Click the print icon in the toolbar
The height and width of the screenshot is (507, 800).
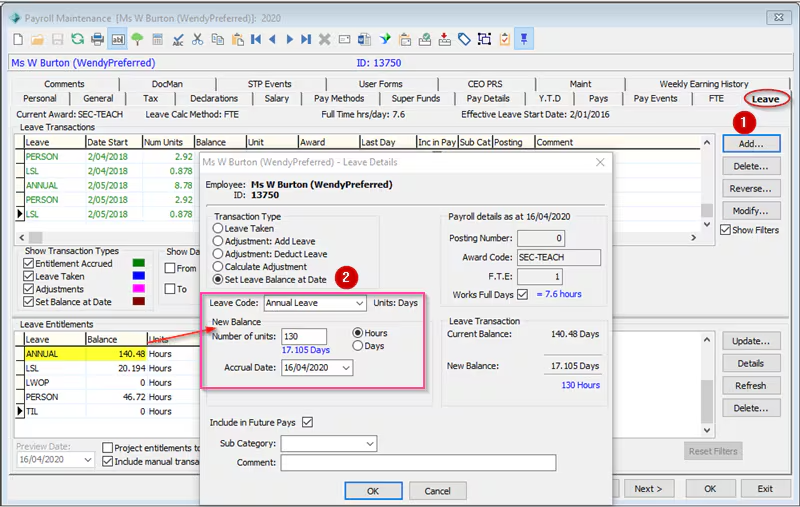[97, 39]
